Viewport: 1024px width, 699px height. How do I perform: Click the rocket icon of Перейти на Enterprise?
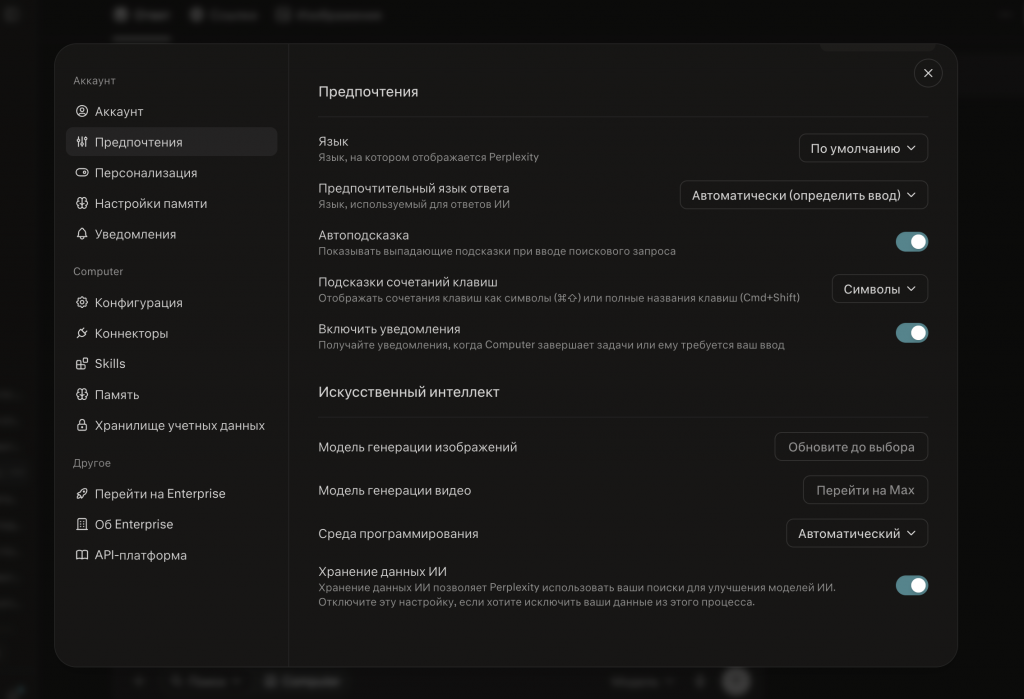tap(82, 494)
